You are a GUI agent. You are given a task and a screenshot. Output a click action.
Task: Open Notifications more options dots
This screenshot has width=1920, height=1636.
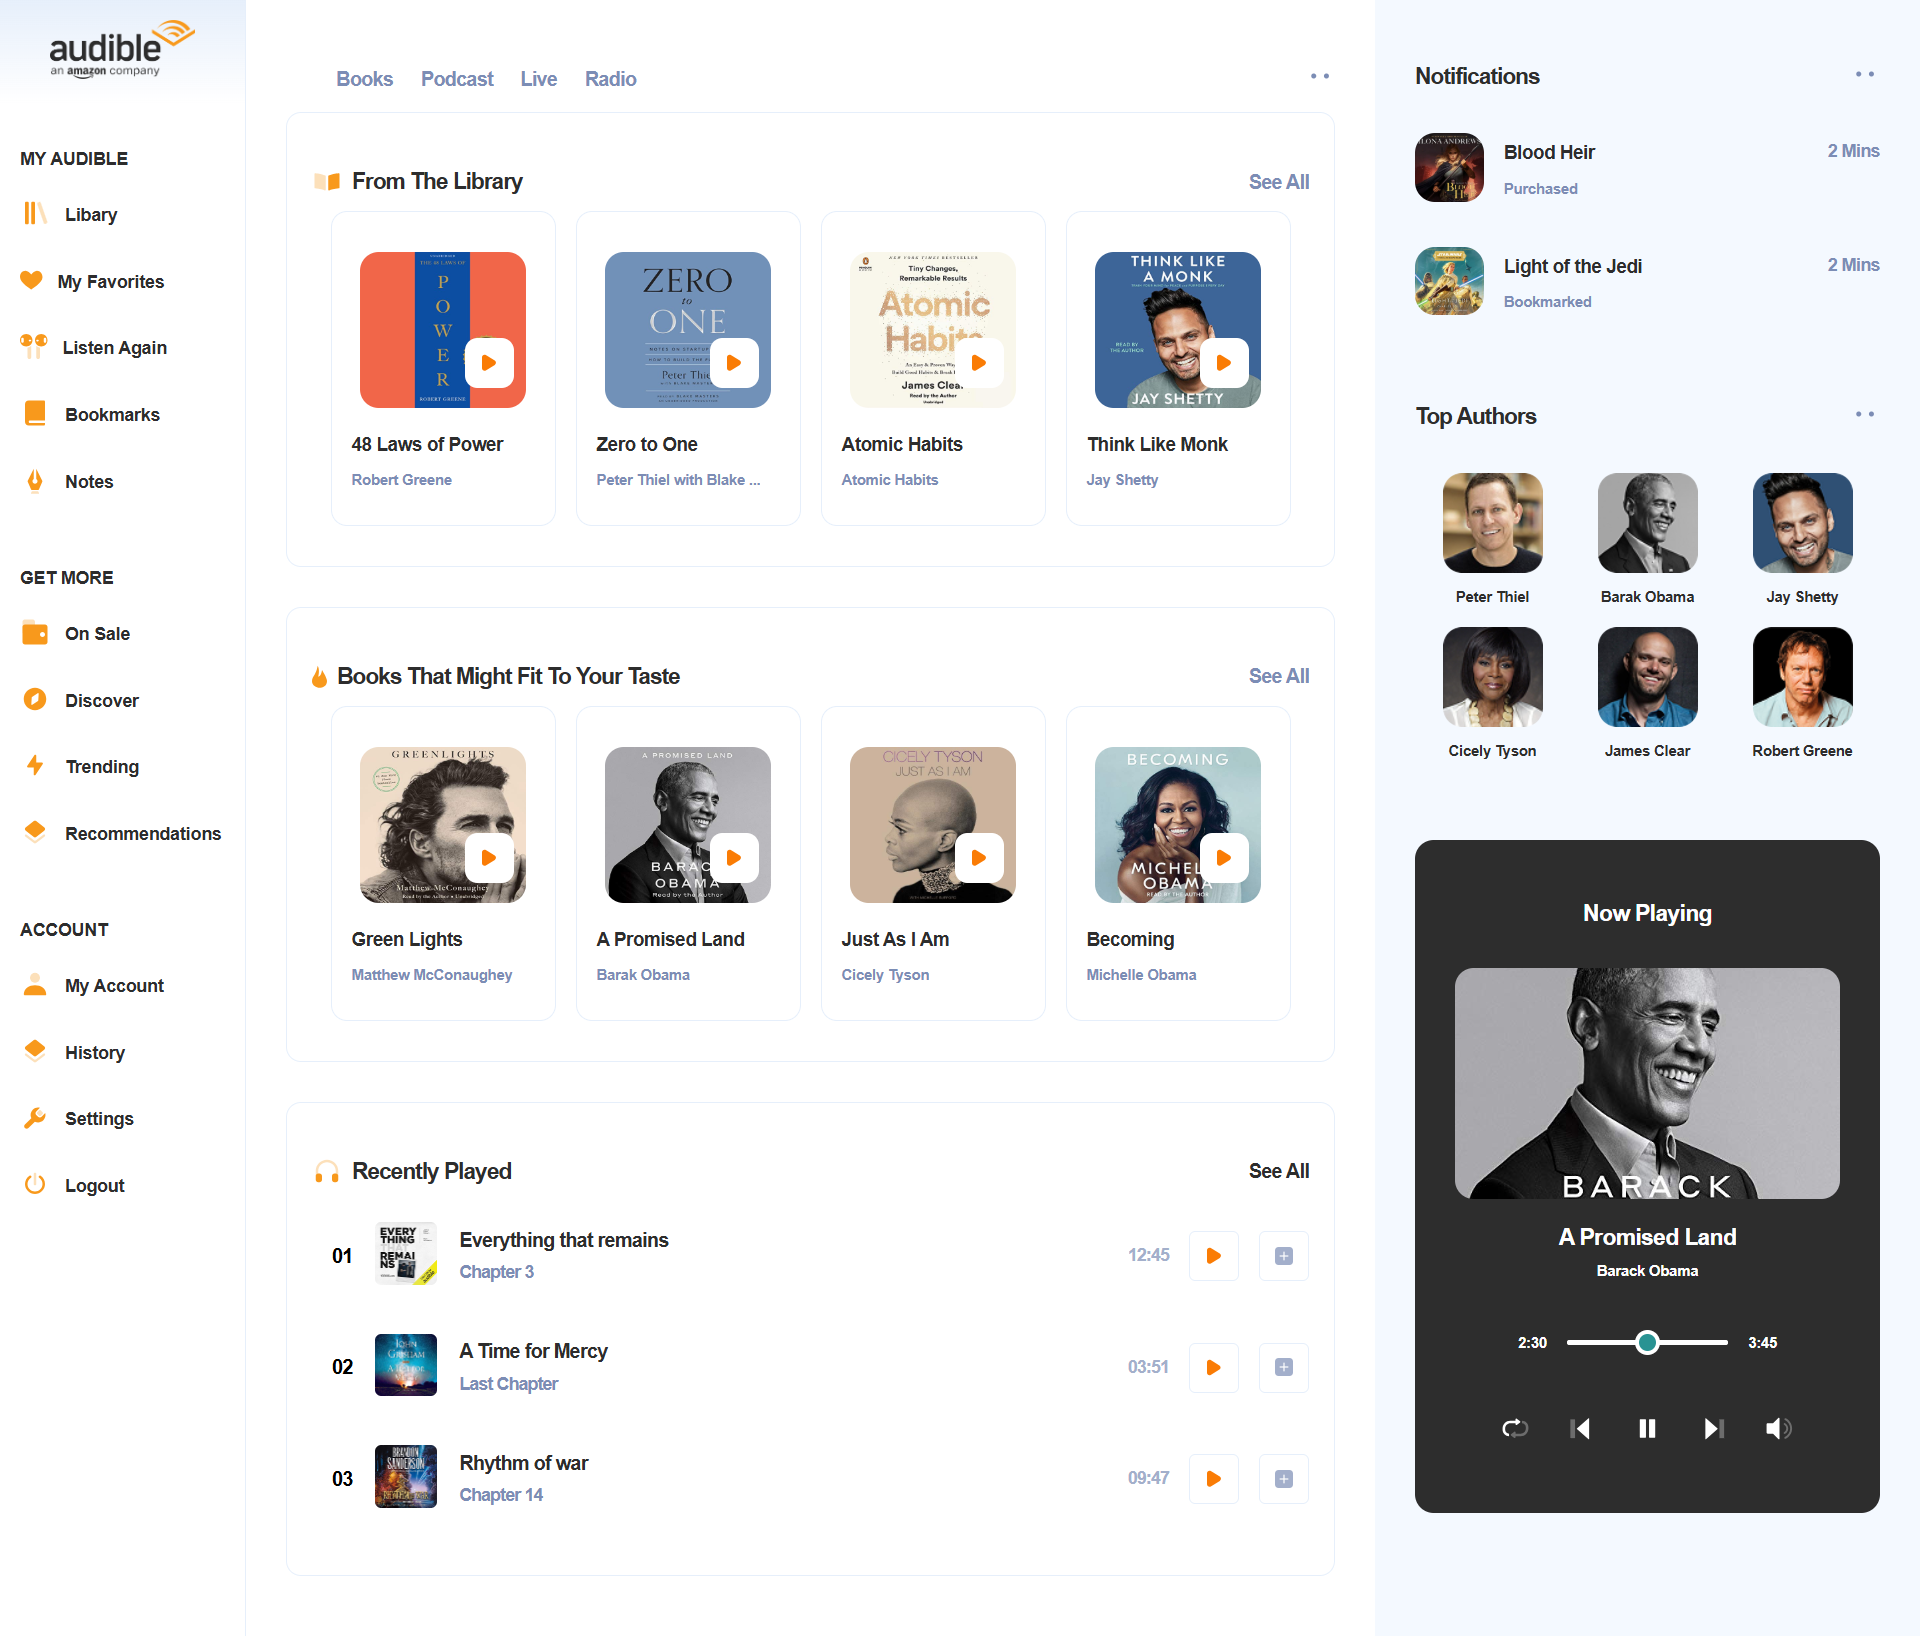click(1865, 74)
